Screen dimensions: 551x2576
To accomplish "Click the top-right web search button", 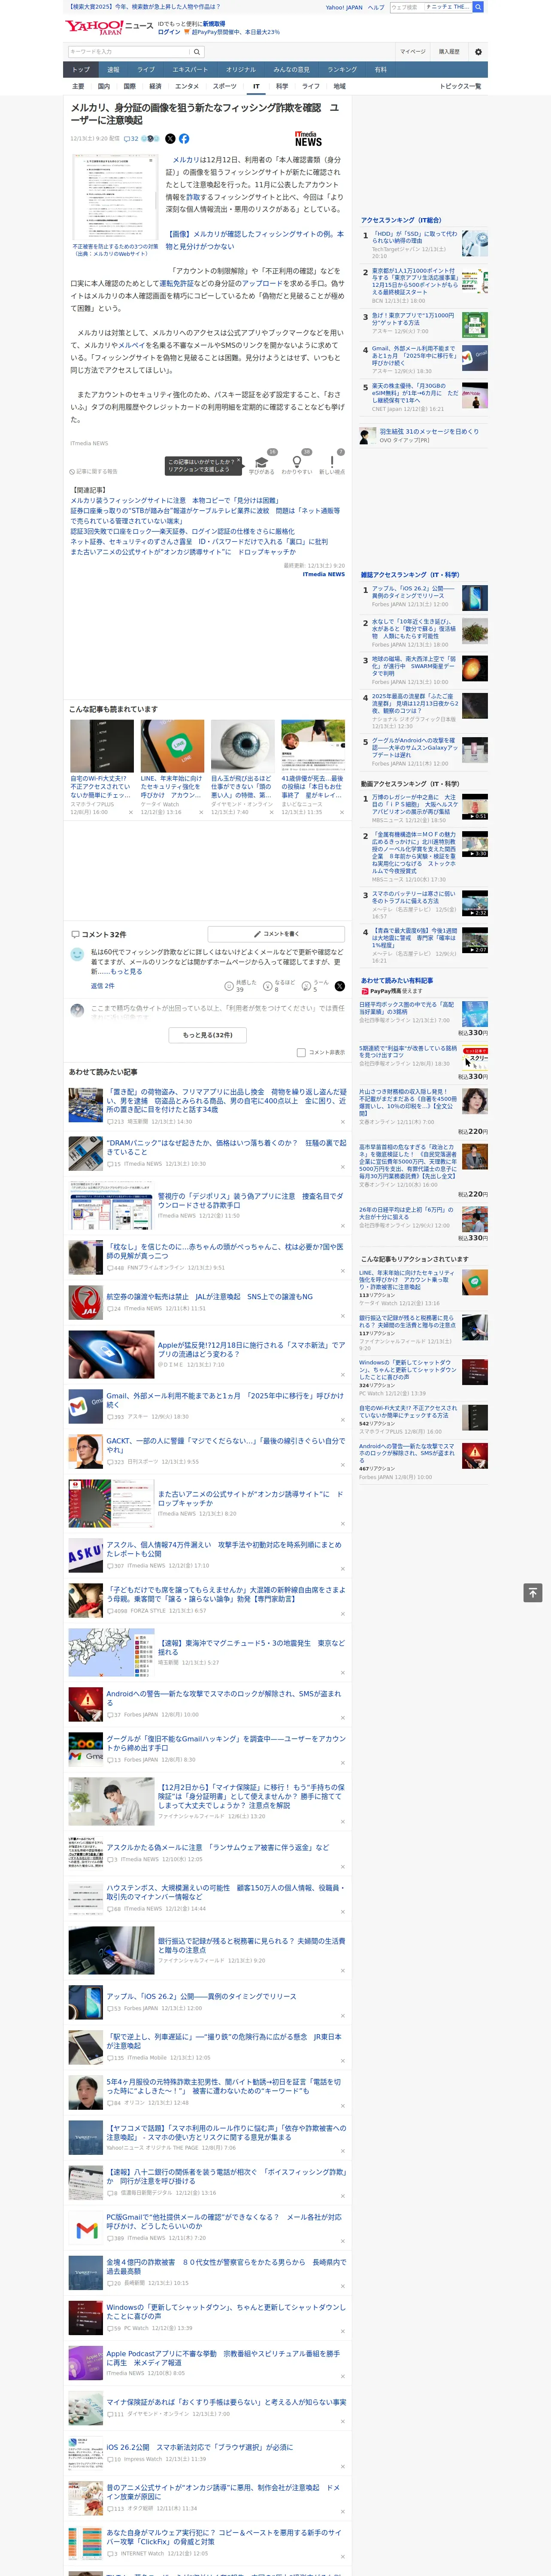I will pos(478,7).
